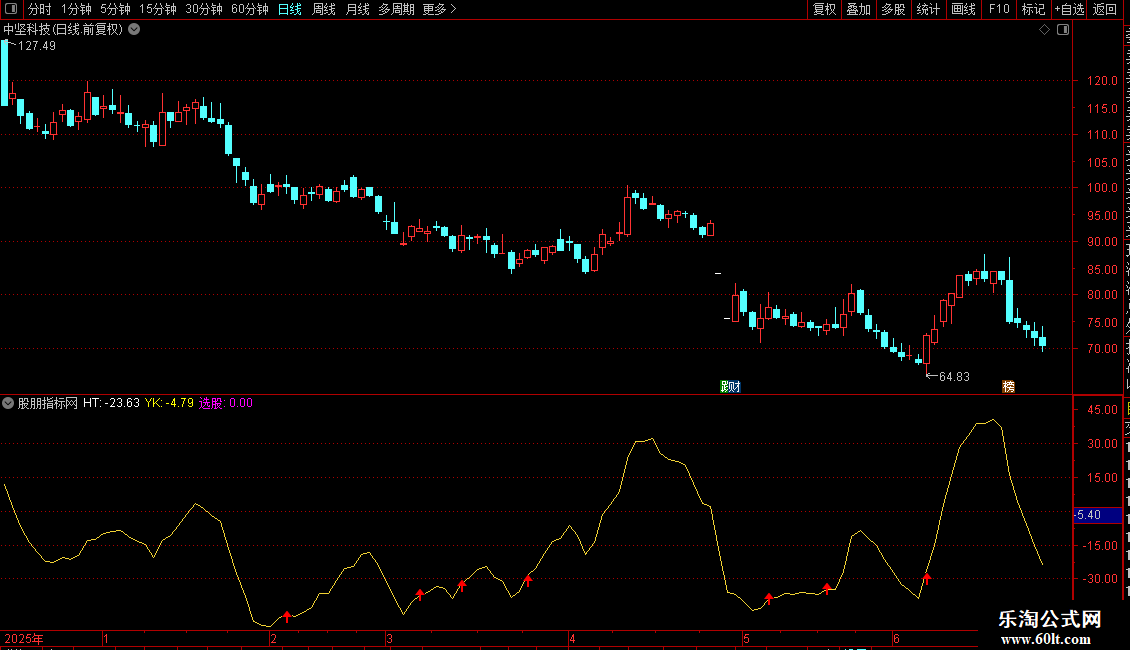Switch to 月线 monthly chart
Screen dimensions: 1130x650
click(357, 9)
